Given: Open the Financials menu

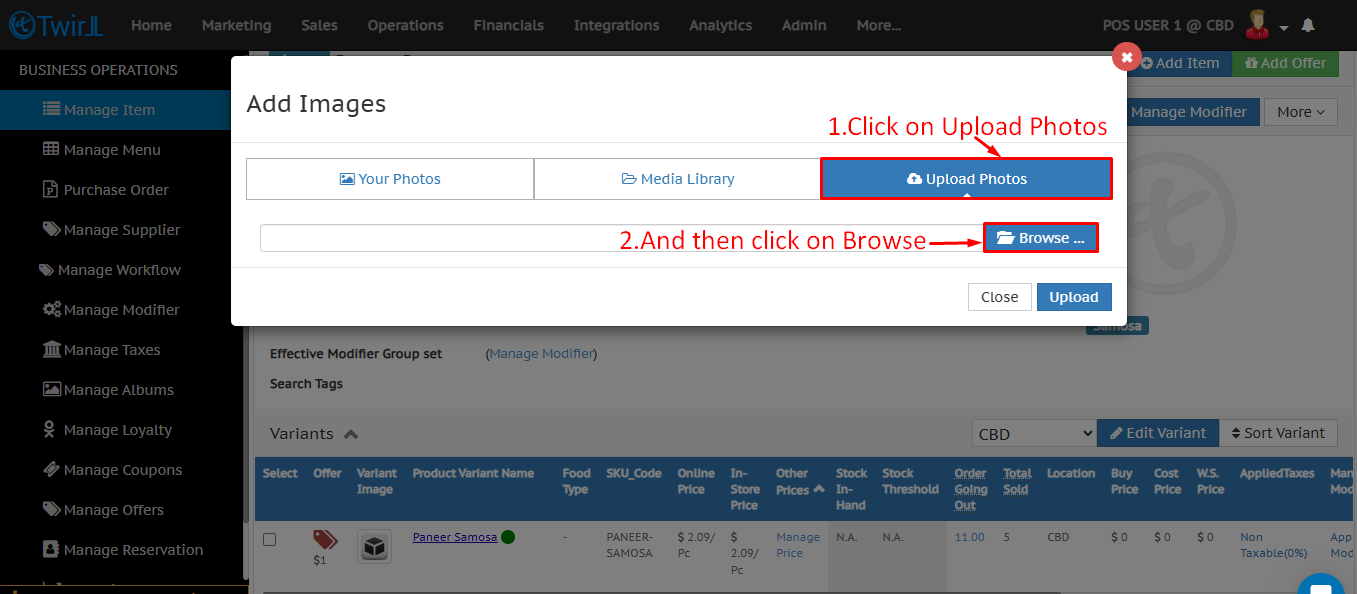Looking at the screenshot, I should tap(508, 25).
